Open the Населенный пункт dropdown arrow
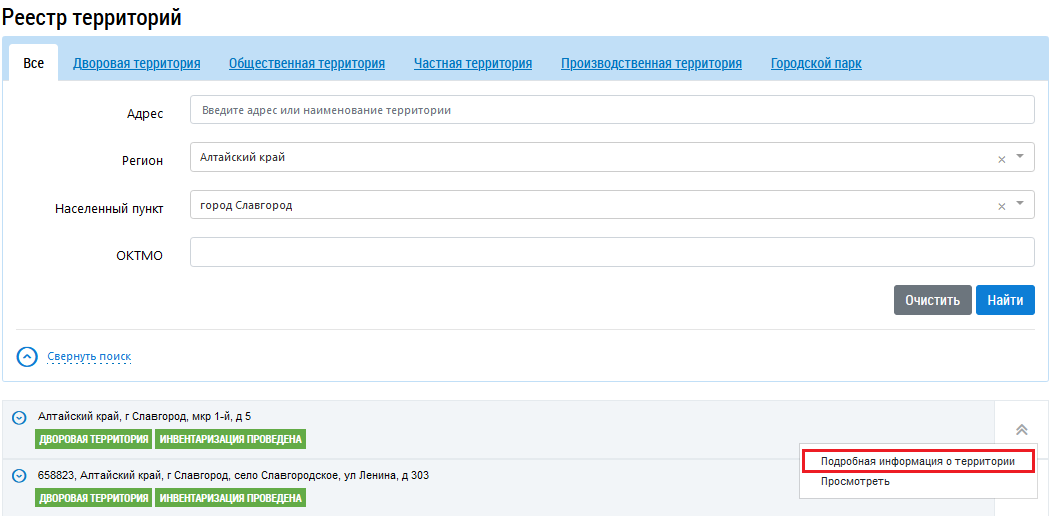The image size is (1053, 516). click(x=1020, y=205)
